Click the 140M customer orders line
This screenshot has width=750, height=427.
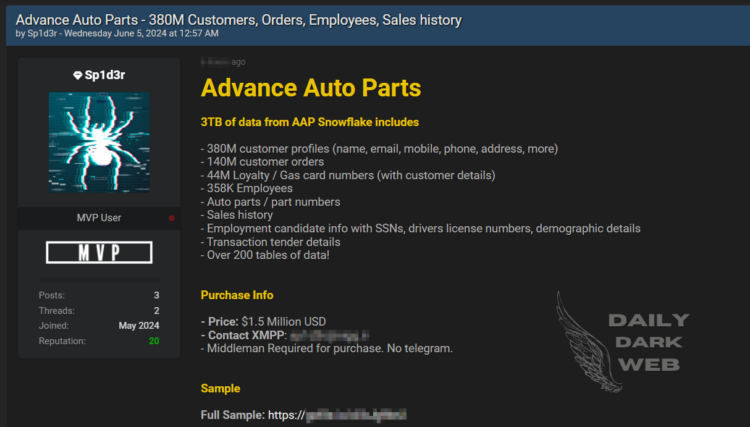[x=262, y=162]
